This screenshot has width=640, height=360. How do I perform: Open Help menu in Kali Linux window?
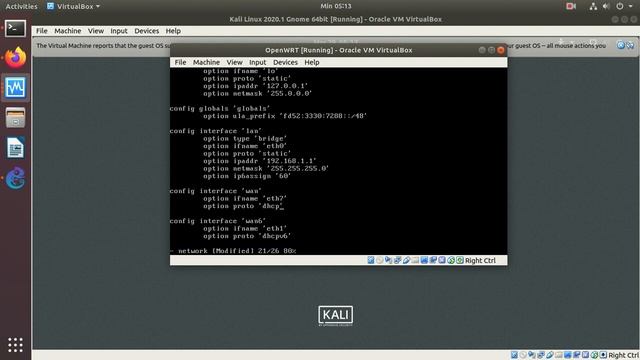point(173,31)
